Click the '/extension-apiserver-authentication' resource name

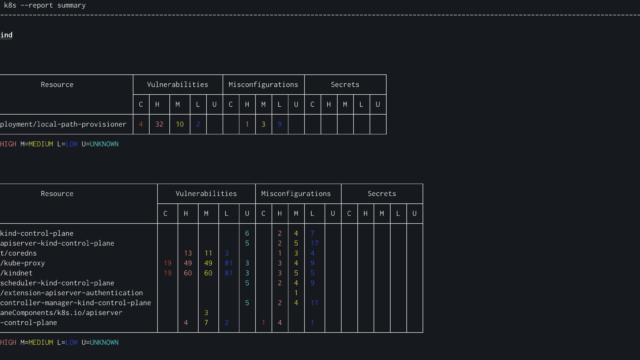[71, 293]
